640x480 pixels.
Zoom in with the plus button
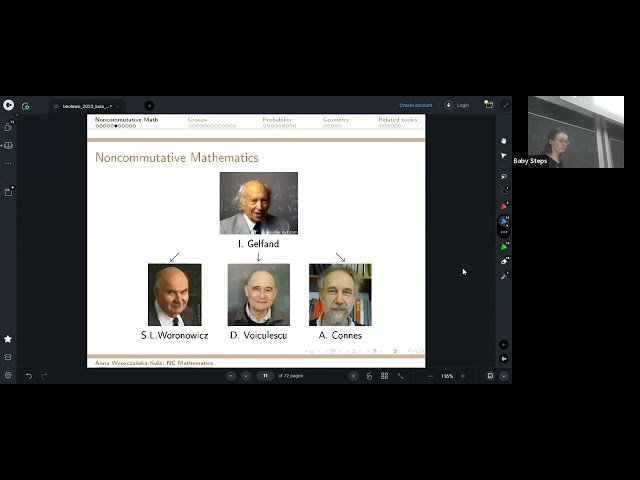pyautogui.click(x=463, y=376)
